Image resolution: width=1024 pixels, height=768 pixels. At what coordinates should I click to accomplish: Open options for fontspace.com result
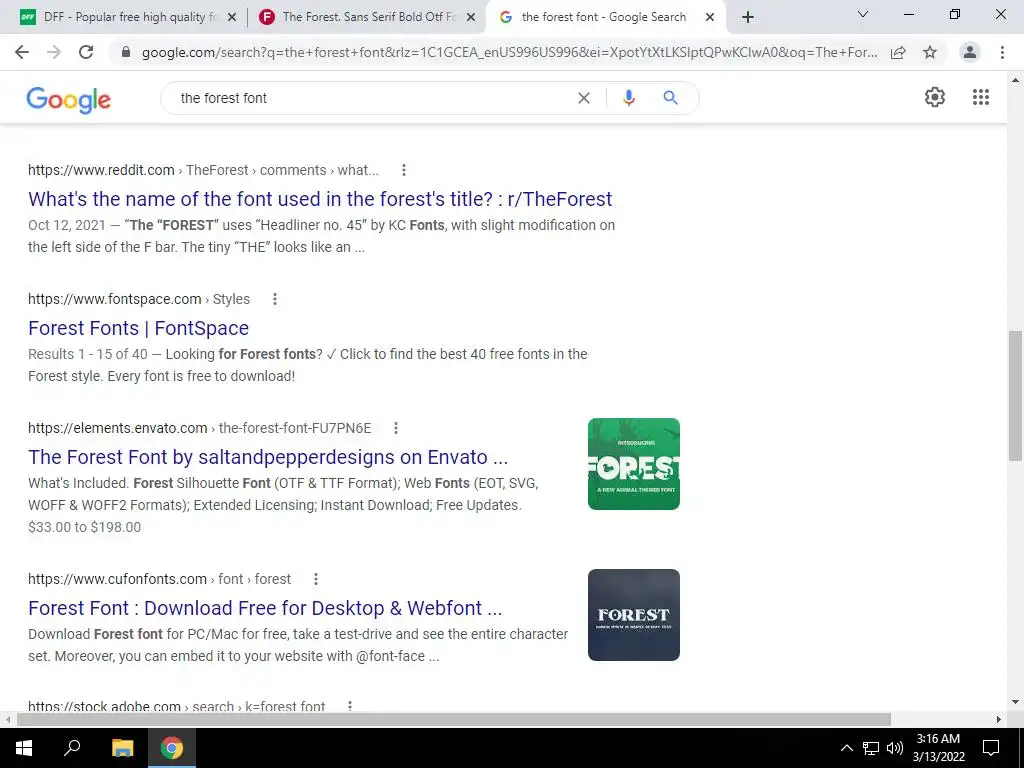[275, 298]
